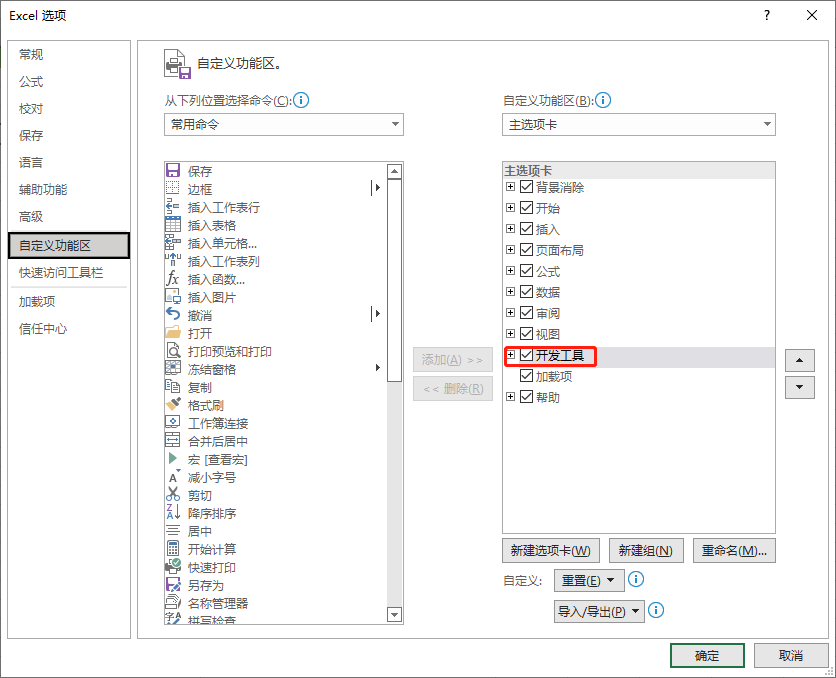Click the 取消 button
836x678 pixels.
pos(791,655)
